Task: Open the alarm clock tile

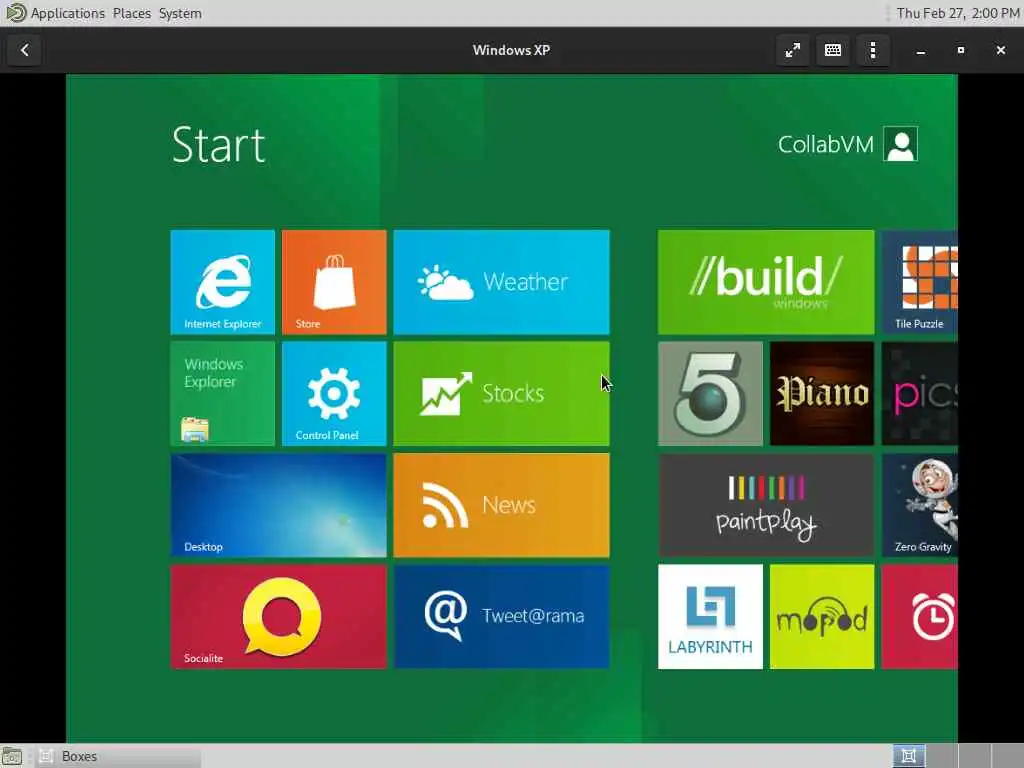Action: tap(920, 617)
